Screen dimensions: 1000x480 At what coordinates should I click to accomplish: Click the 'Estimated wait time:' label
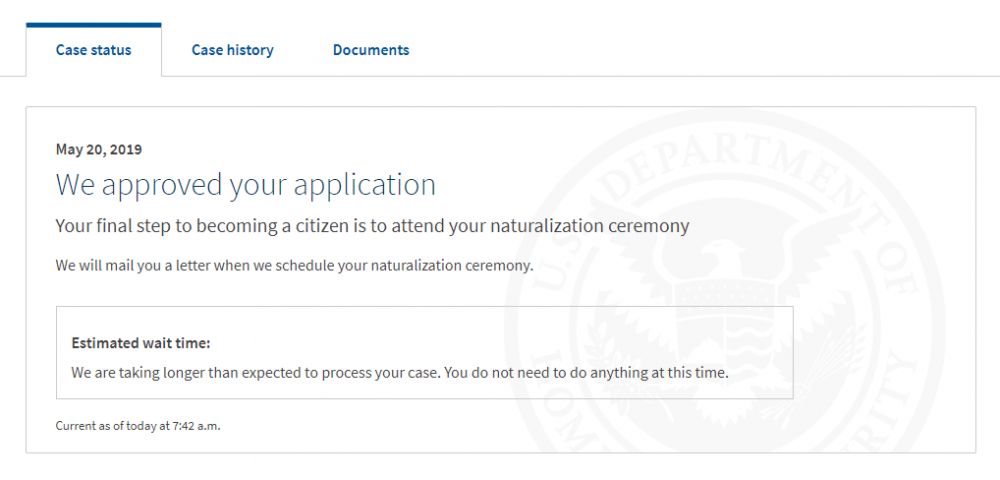click(141, 343)
